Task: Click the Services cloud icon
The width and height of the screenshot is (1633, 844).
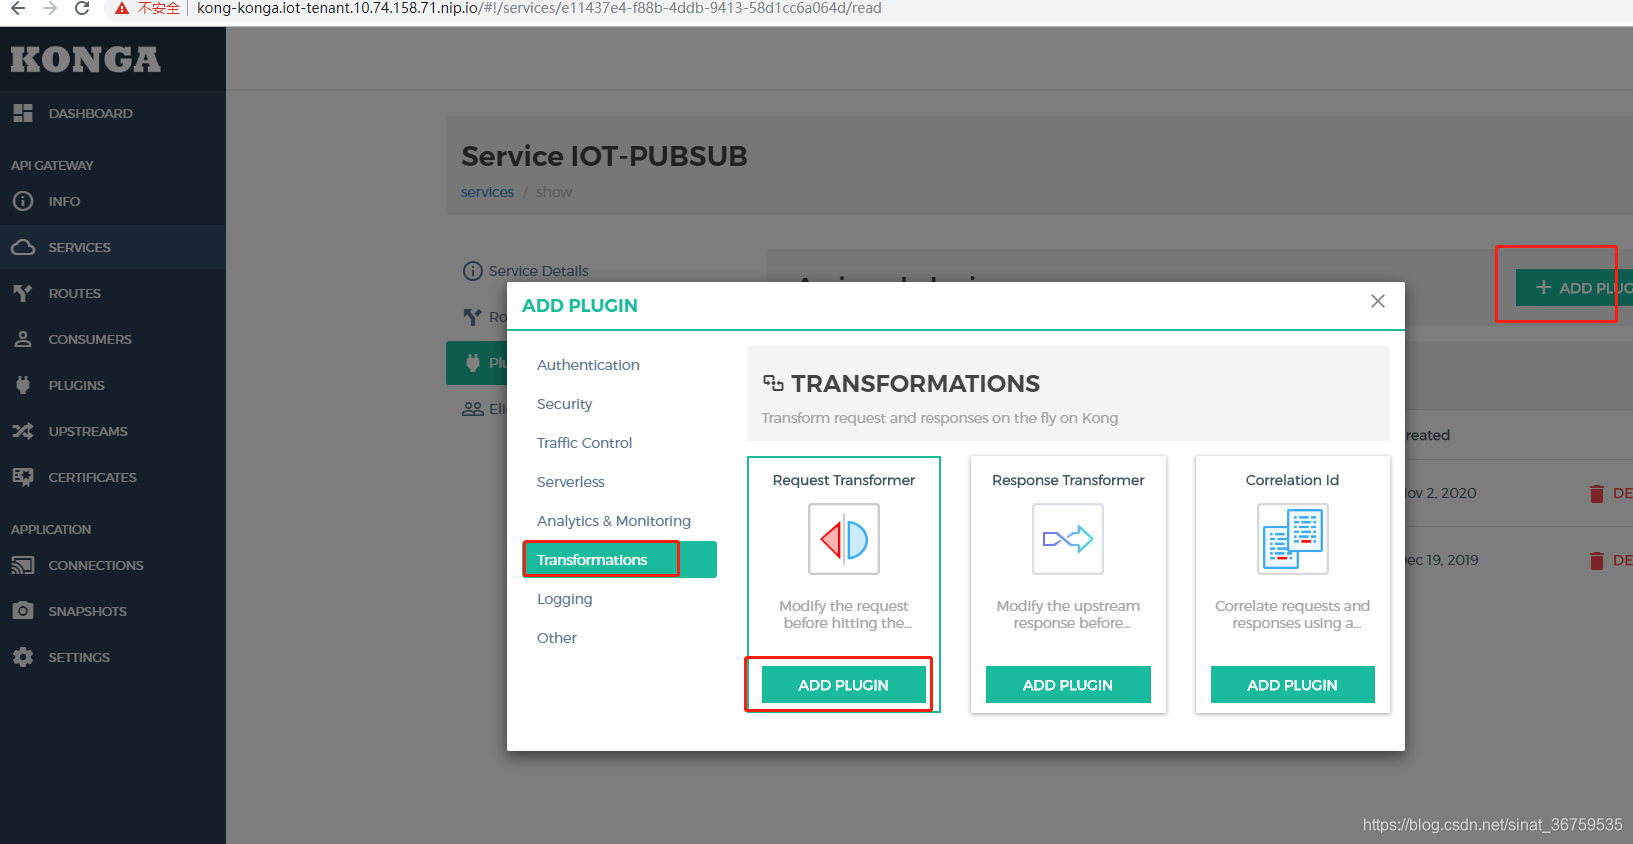Action: [23, 247]
